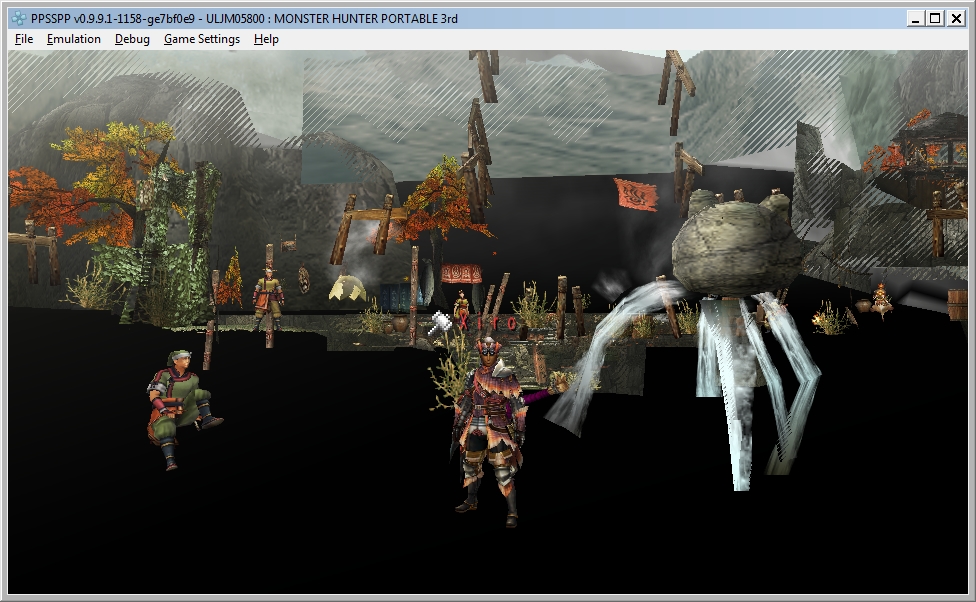The height and width of the screenshot is (602, 976).
Task: Expand the Game Settings menu
Action: 202,39
